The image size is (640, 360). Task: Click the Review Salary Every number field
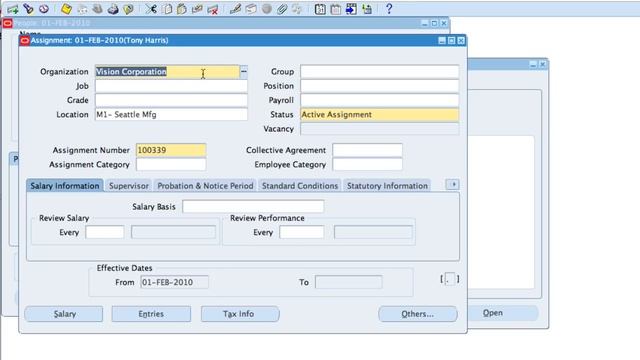[105, 232]
